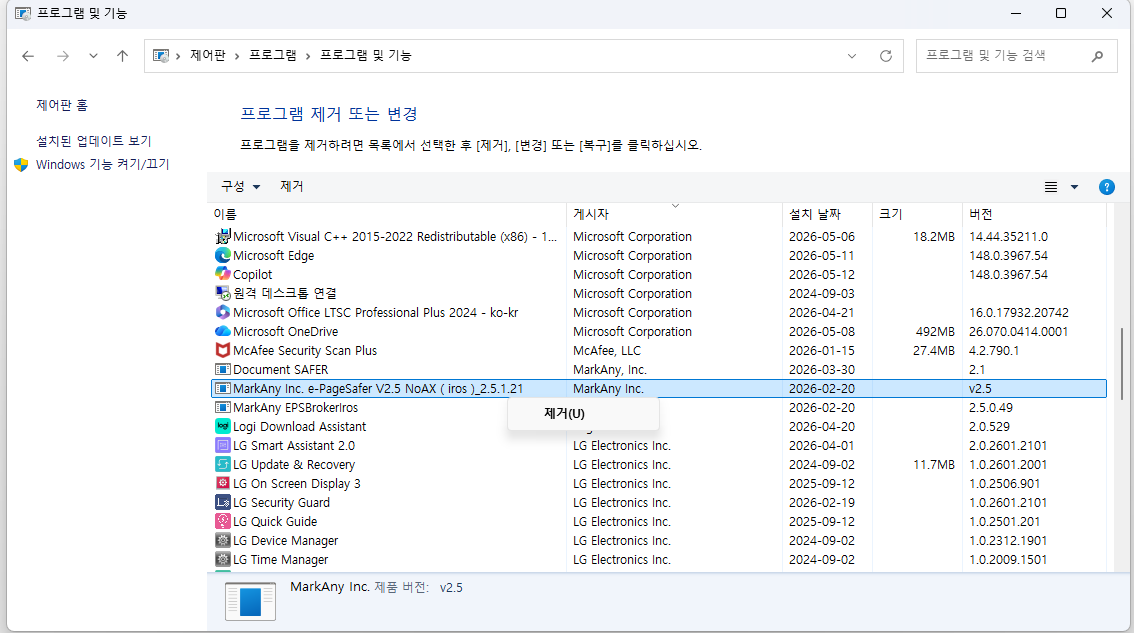Click the Microsoft Office LTSC icon

tap(223, 313)
